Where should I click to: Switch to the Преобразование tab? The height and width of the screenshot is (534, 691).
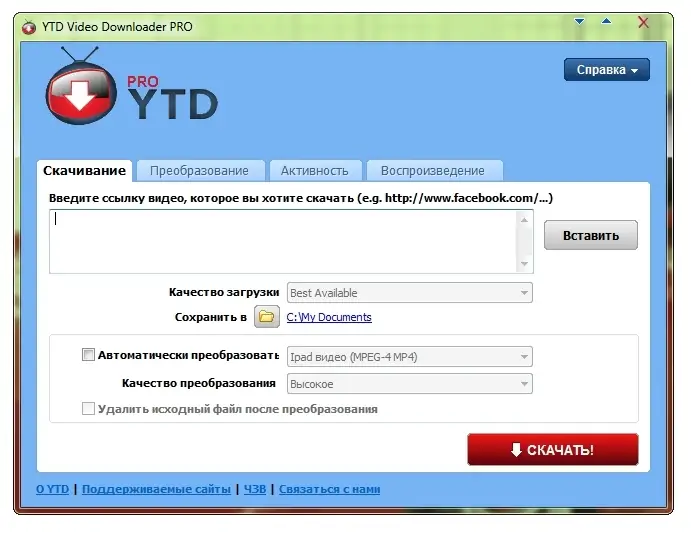(x=201, y=171)
